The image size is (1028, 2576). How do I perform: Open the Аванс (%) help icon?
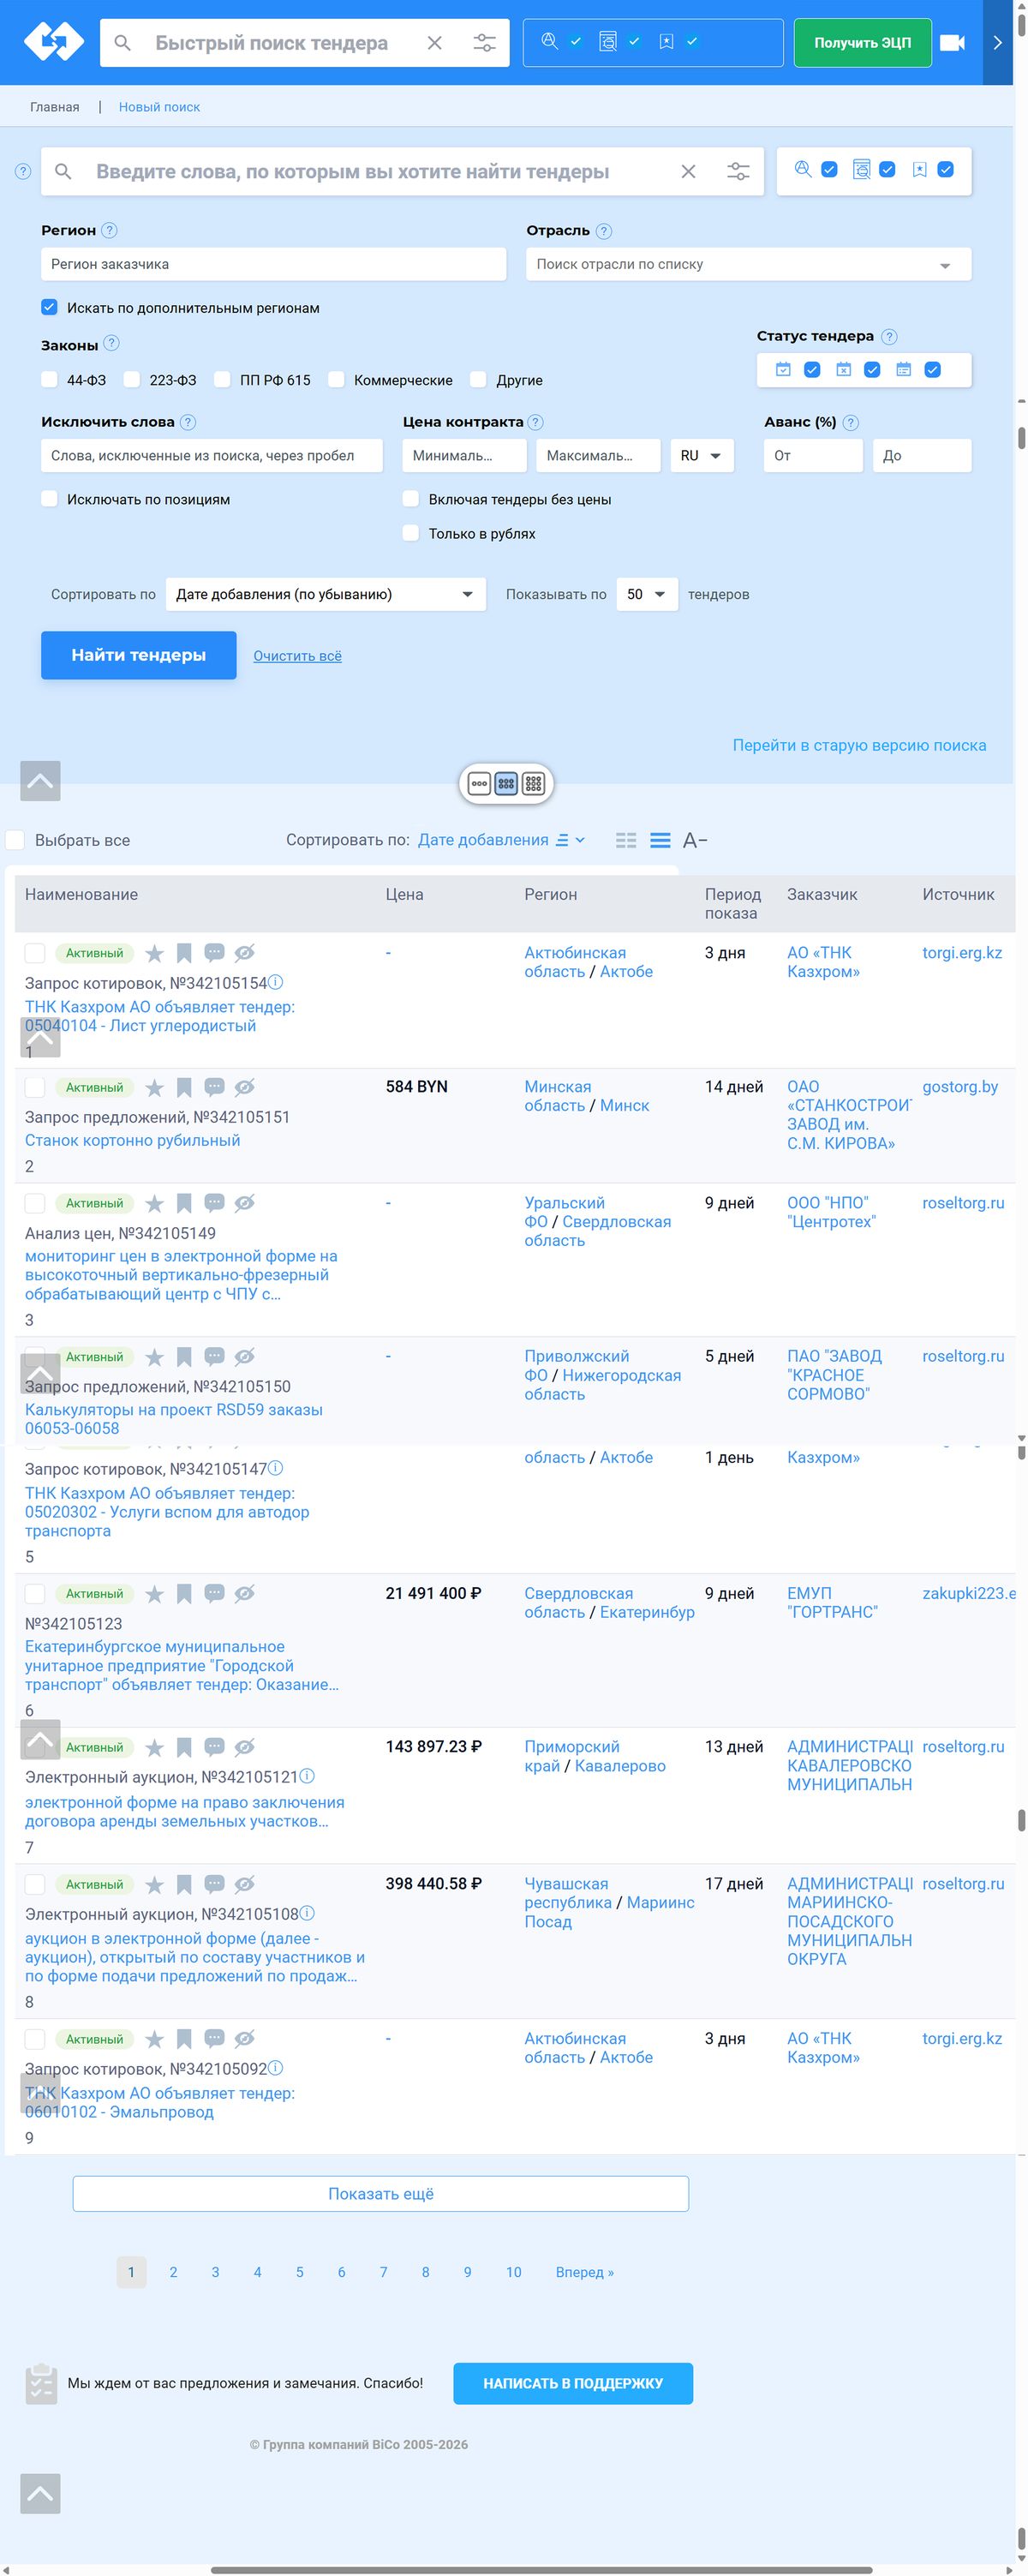coord(851,423)
